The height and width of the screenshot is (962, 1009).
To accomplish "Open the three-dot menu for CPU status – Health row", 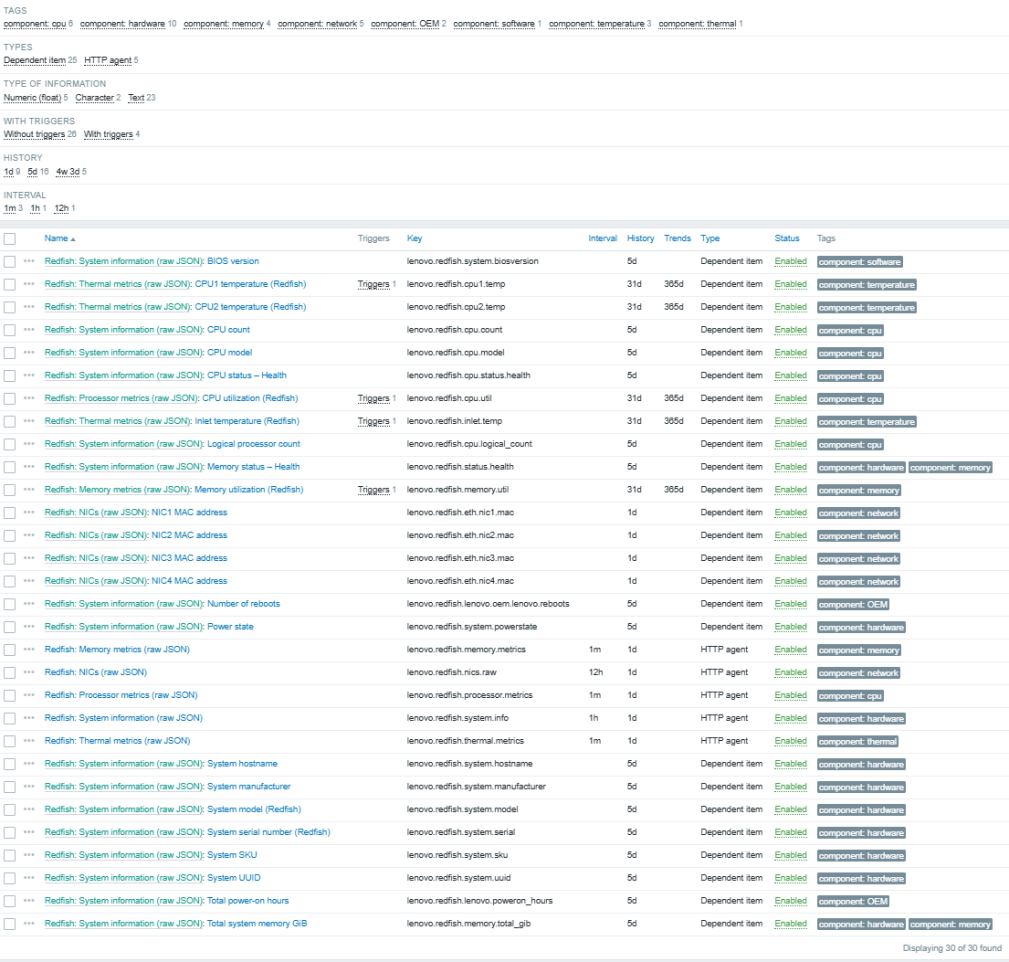I will pos(29,375).
